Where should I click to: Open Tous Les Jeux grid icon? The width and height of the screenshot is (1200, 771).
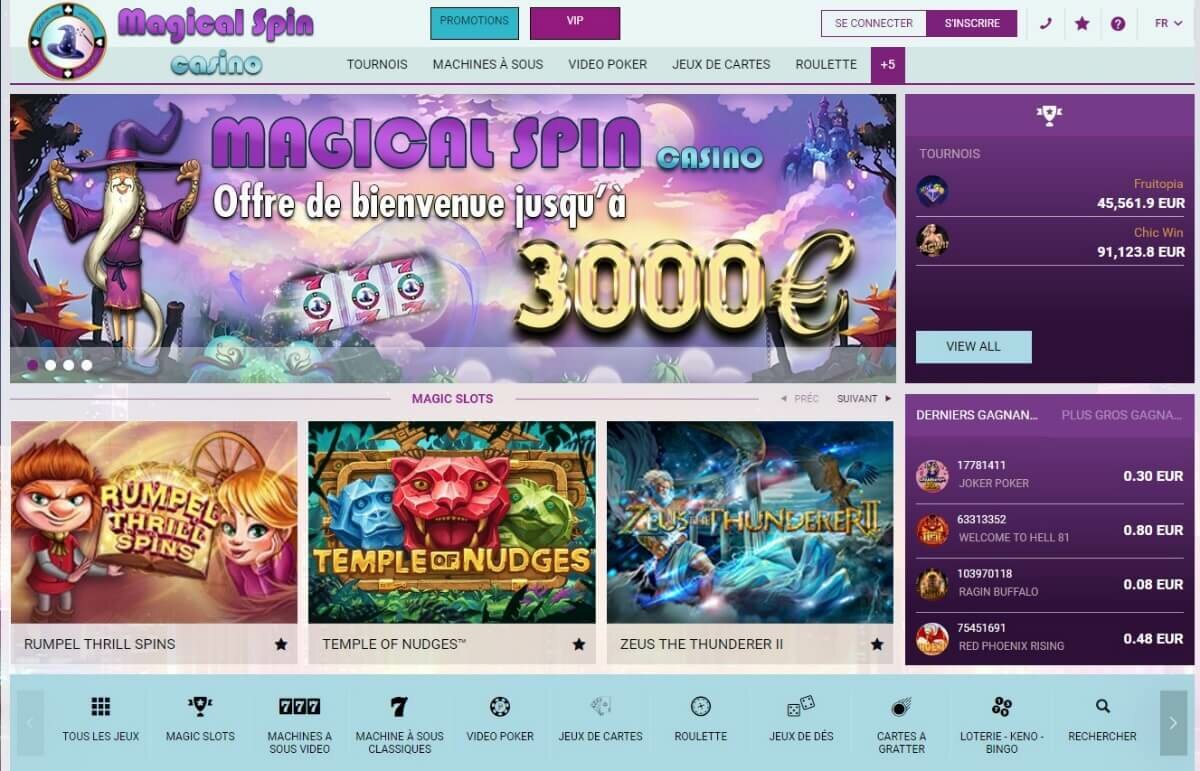pos(100,707)
